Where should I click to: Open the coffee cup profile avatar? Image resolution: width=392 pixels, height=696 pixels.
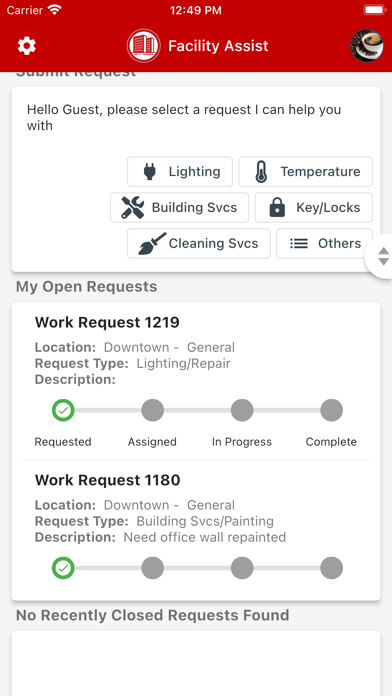click(x=367, y=46)
